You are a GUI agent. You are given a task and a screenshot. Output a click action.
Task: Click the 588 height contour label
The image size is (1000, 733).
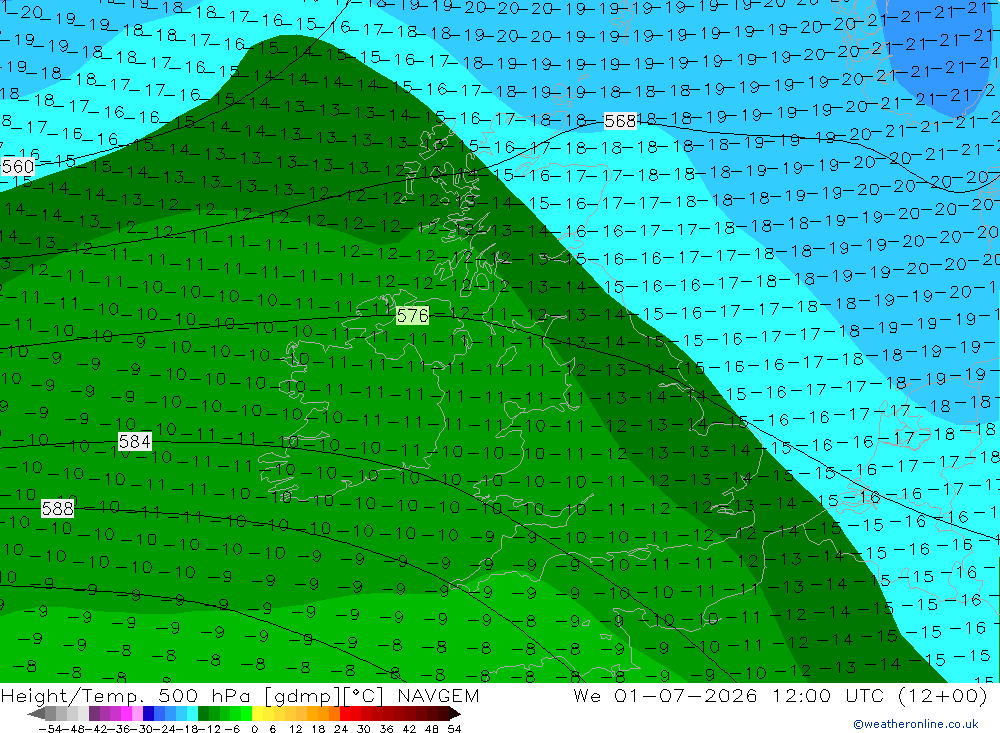[57, 508]
